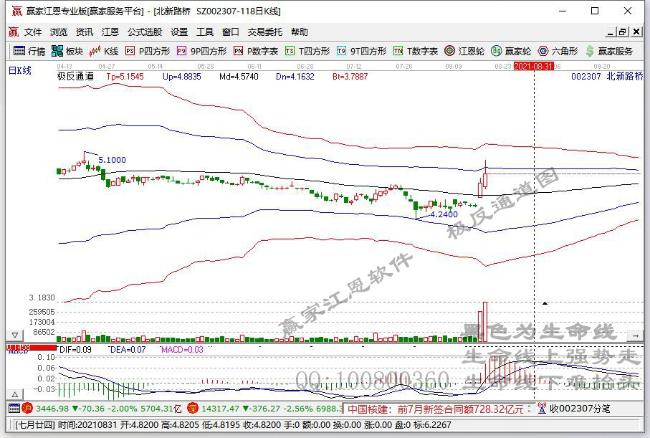The width and height of the screenshot is (650, 438).
Task: Open the 设置 menu
Action: [179, 32]
